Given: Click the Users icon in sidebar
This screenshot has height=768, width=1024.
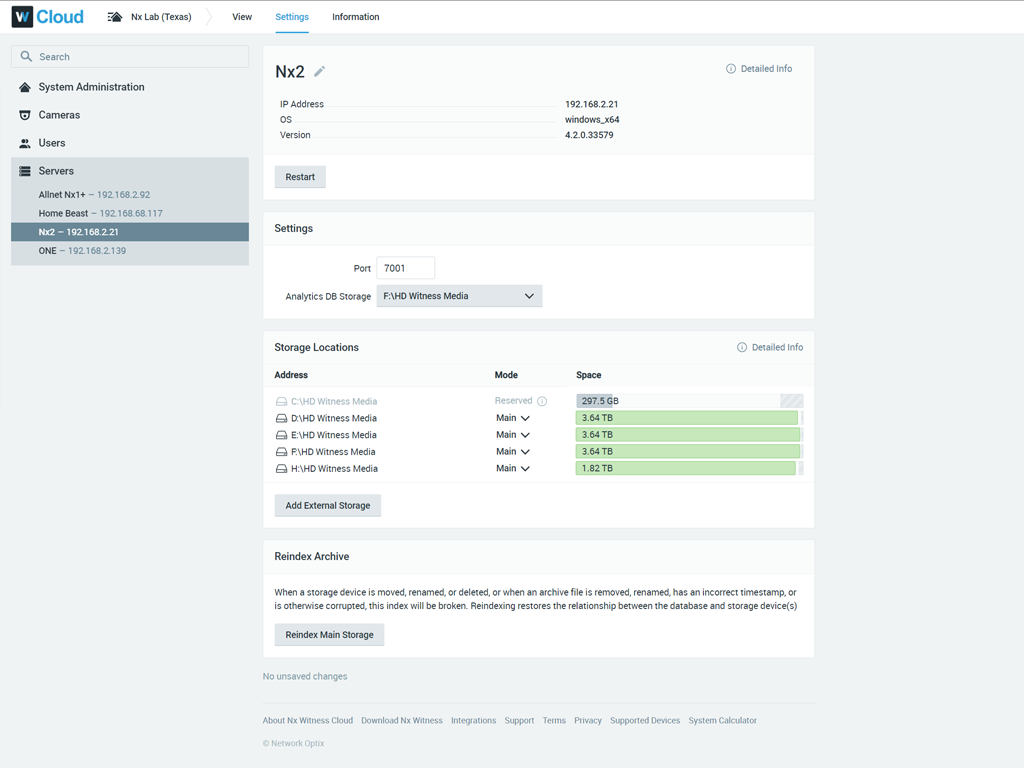Looking at the screenshot, I should pyautogui.click(x=25, y=143).
